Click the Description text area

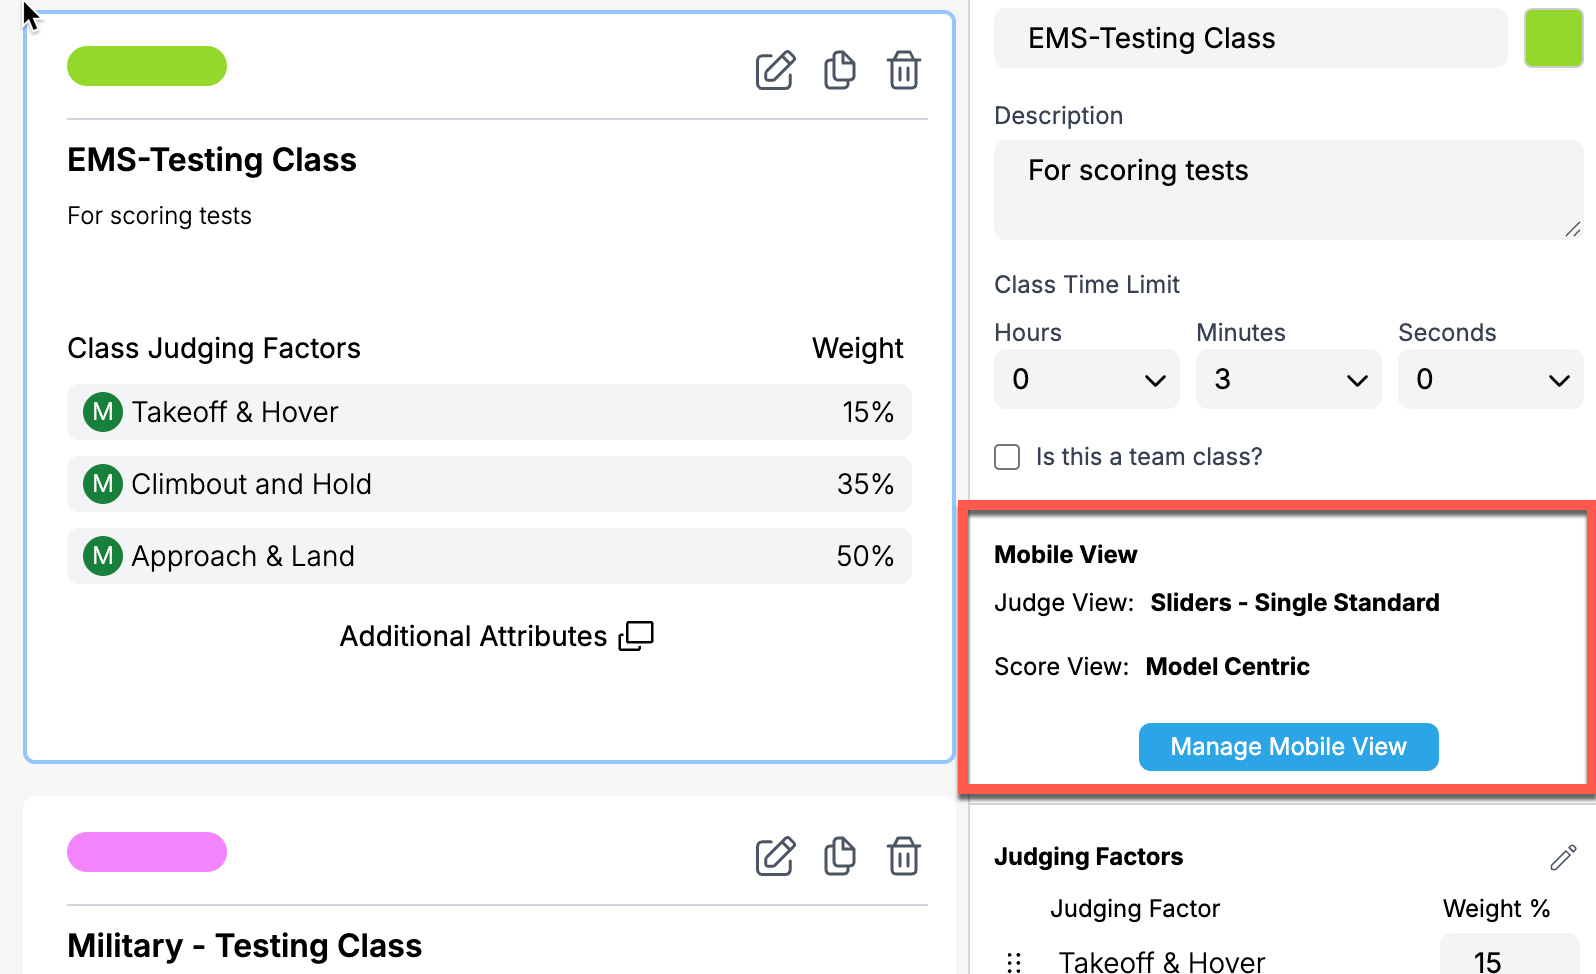[1288, 190]
